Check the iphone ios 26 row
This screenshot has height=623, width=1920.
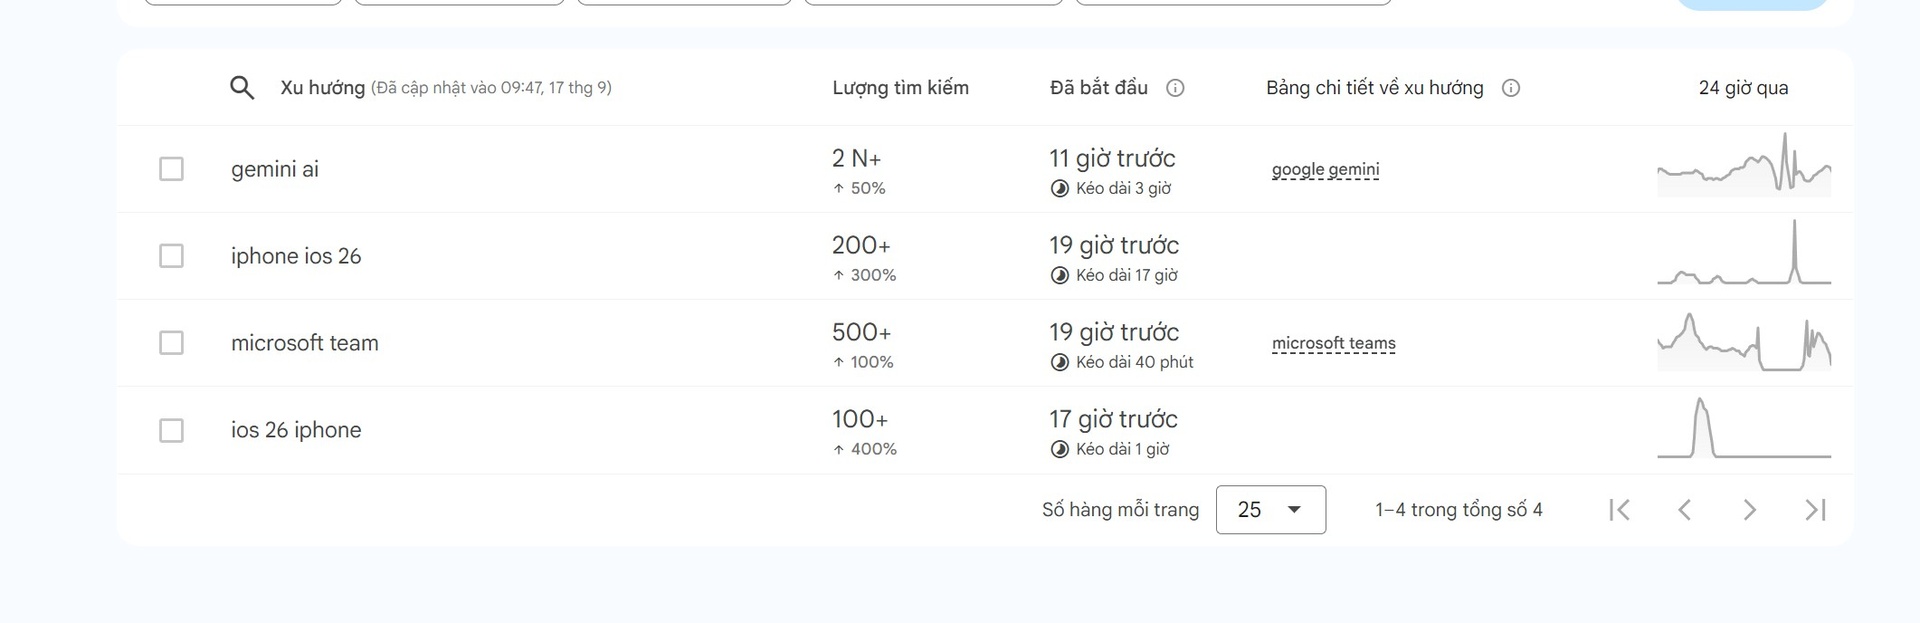[x=172, y=256]
